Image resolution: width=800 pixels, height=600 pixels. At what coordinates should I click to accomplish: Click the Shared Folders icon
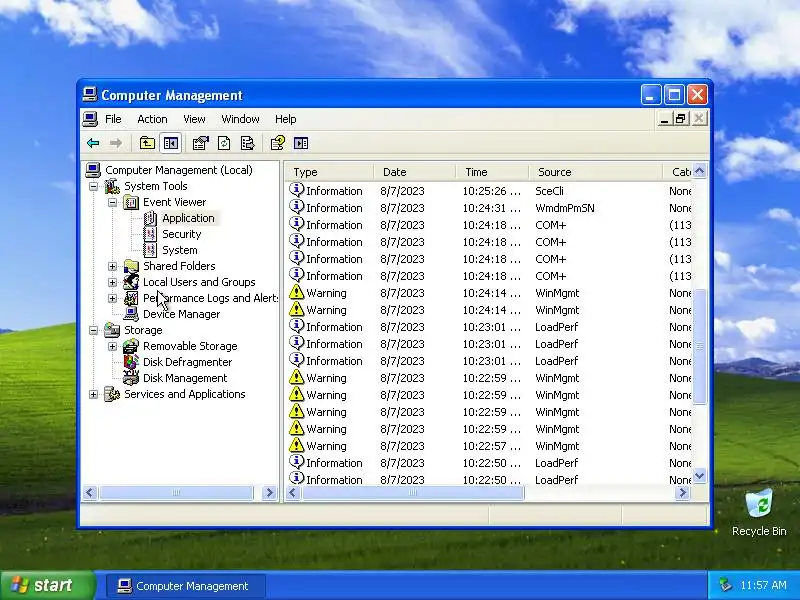point(131,266)
